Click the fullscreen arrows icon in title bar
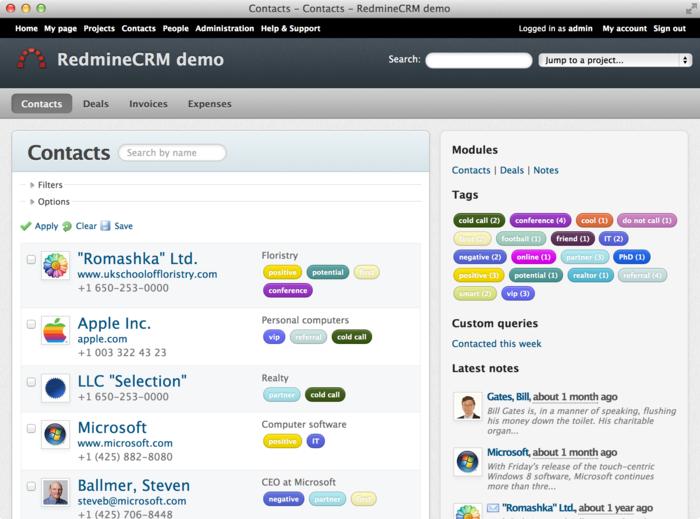Screen dimensions: 700x519 coord(691,8)
